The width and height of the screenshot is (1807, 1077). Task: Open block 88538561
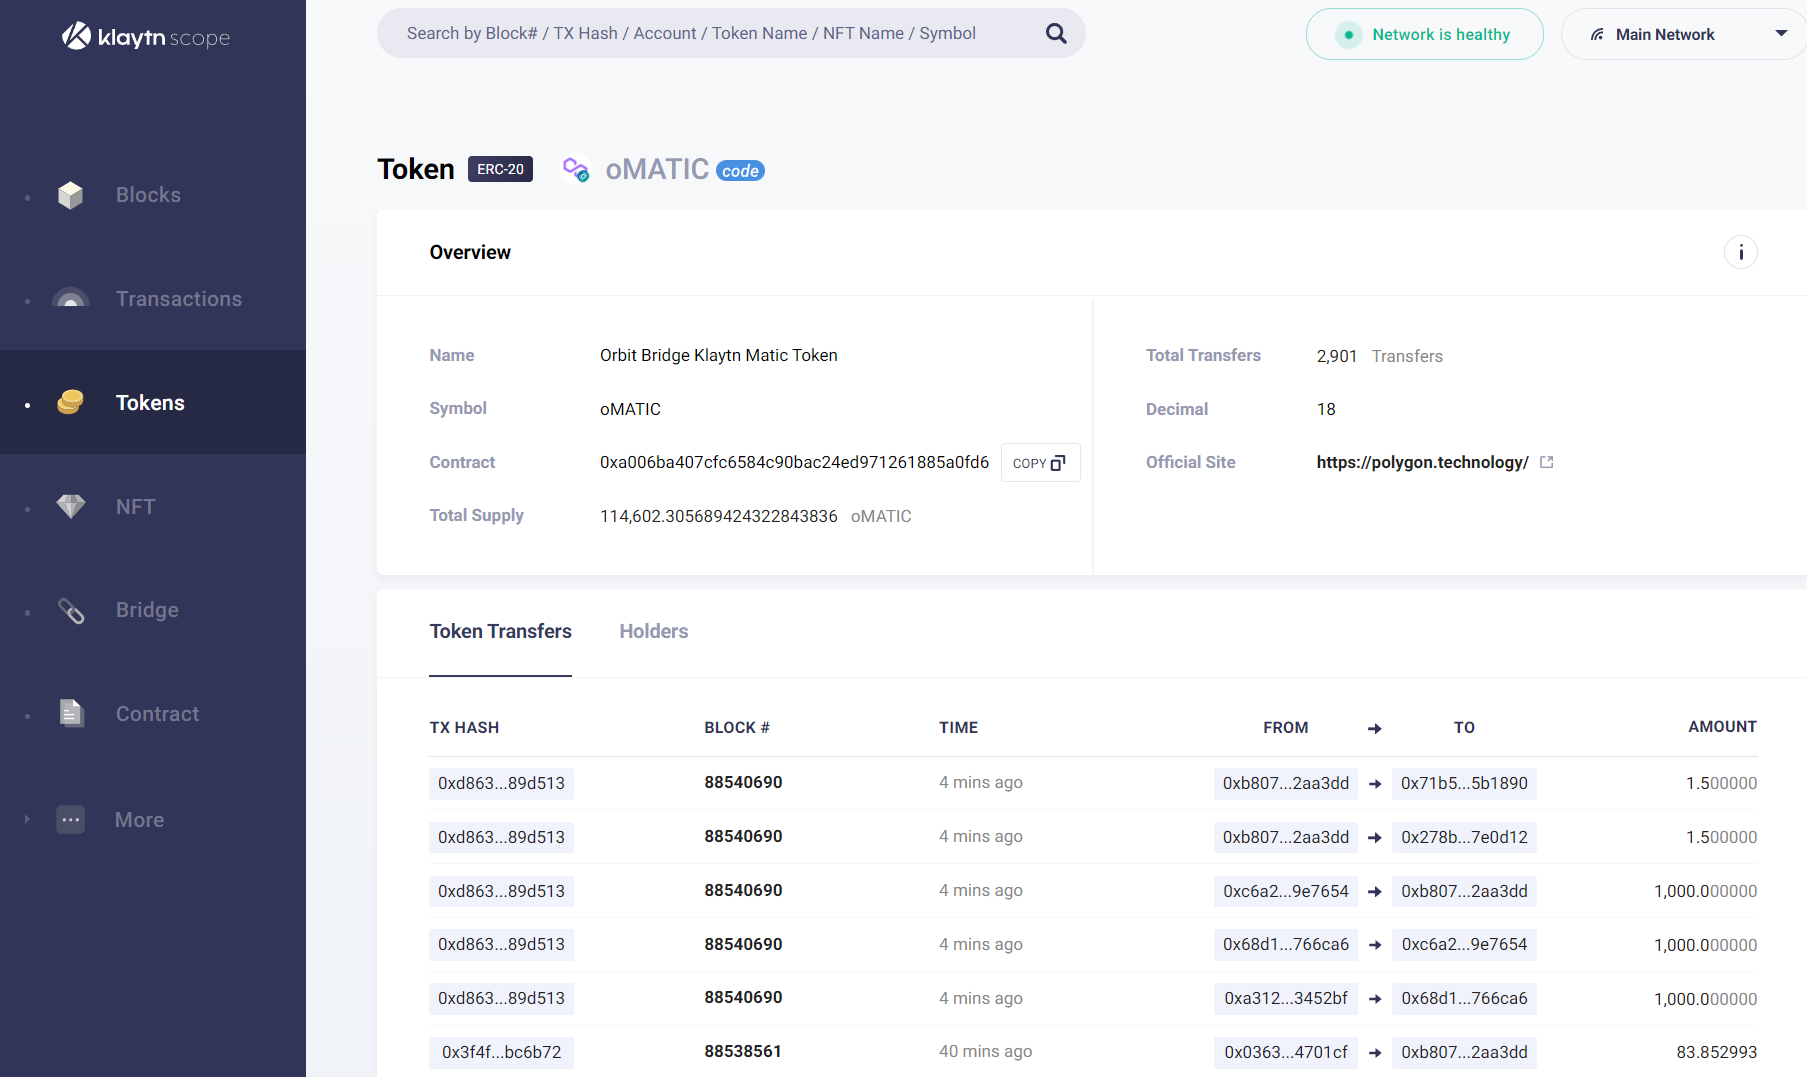tap(743, 1051)
